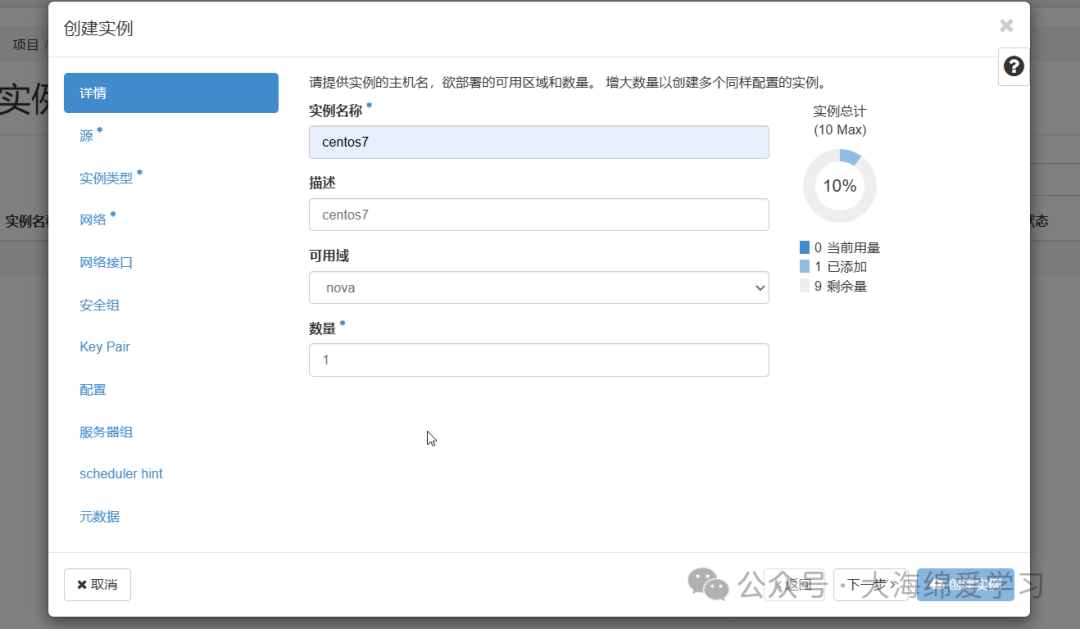The width and height of the screenshot is (1080, 629).
Task: Open the 网络接口 section
Action: (104, 262)
